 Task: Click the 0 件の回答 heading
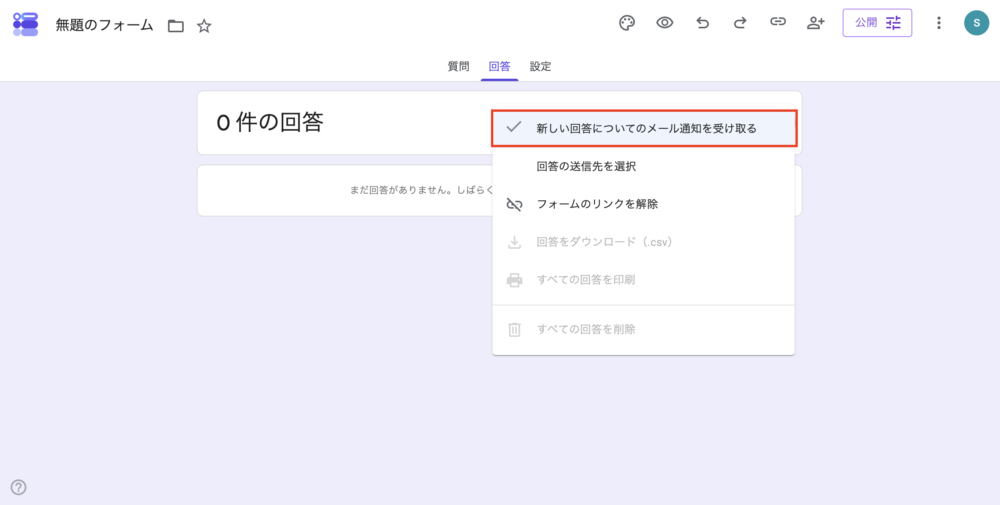pyautogui.click(x=270, y=122)
